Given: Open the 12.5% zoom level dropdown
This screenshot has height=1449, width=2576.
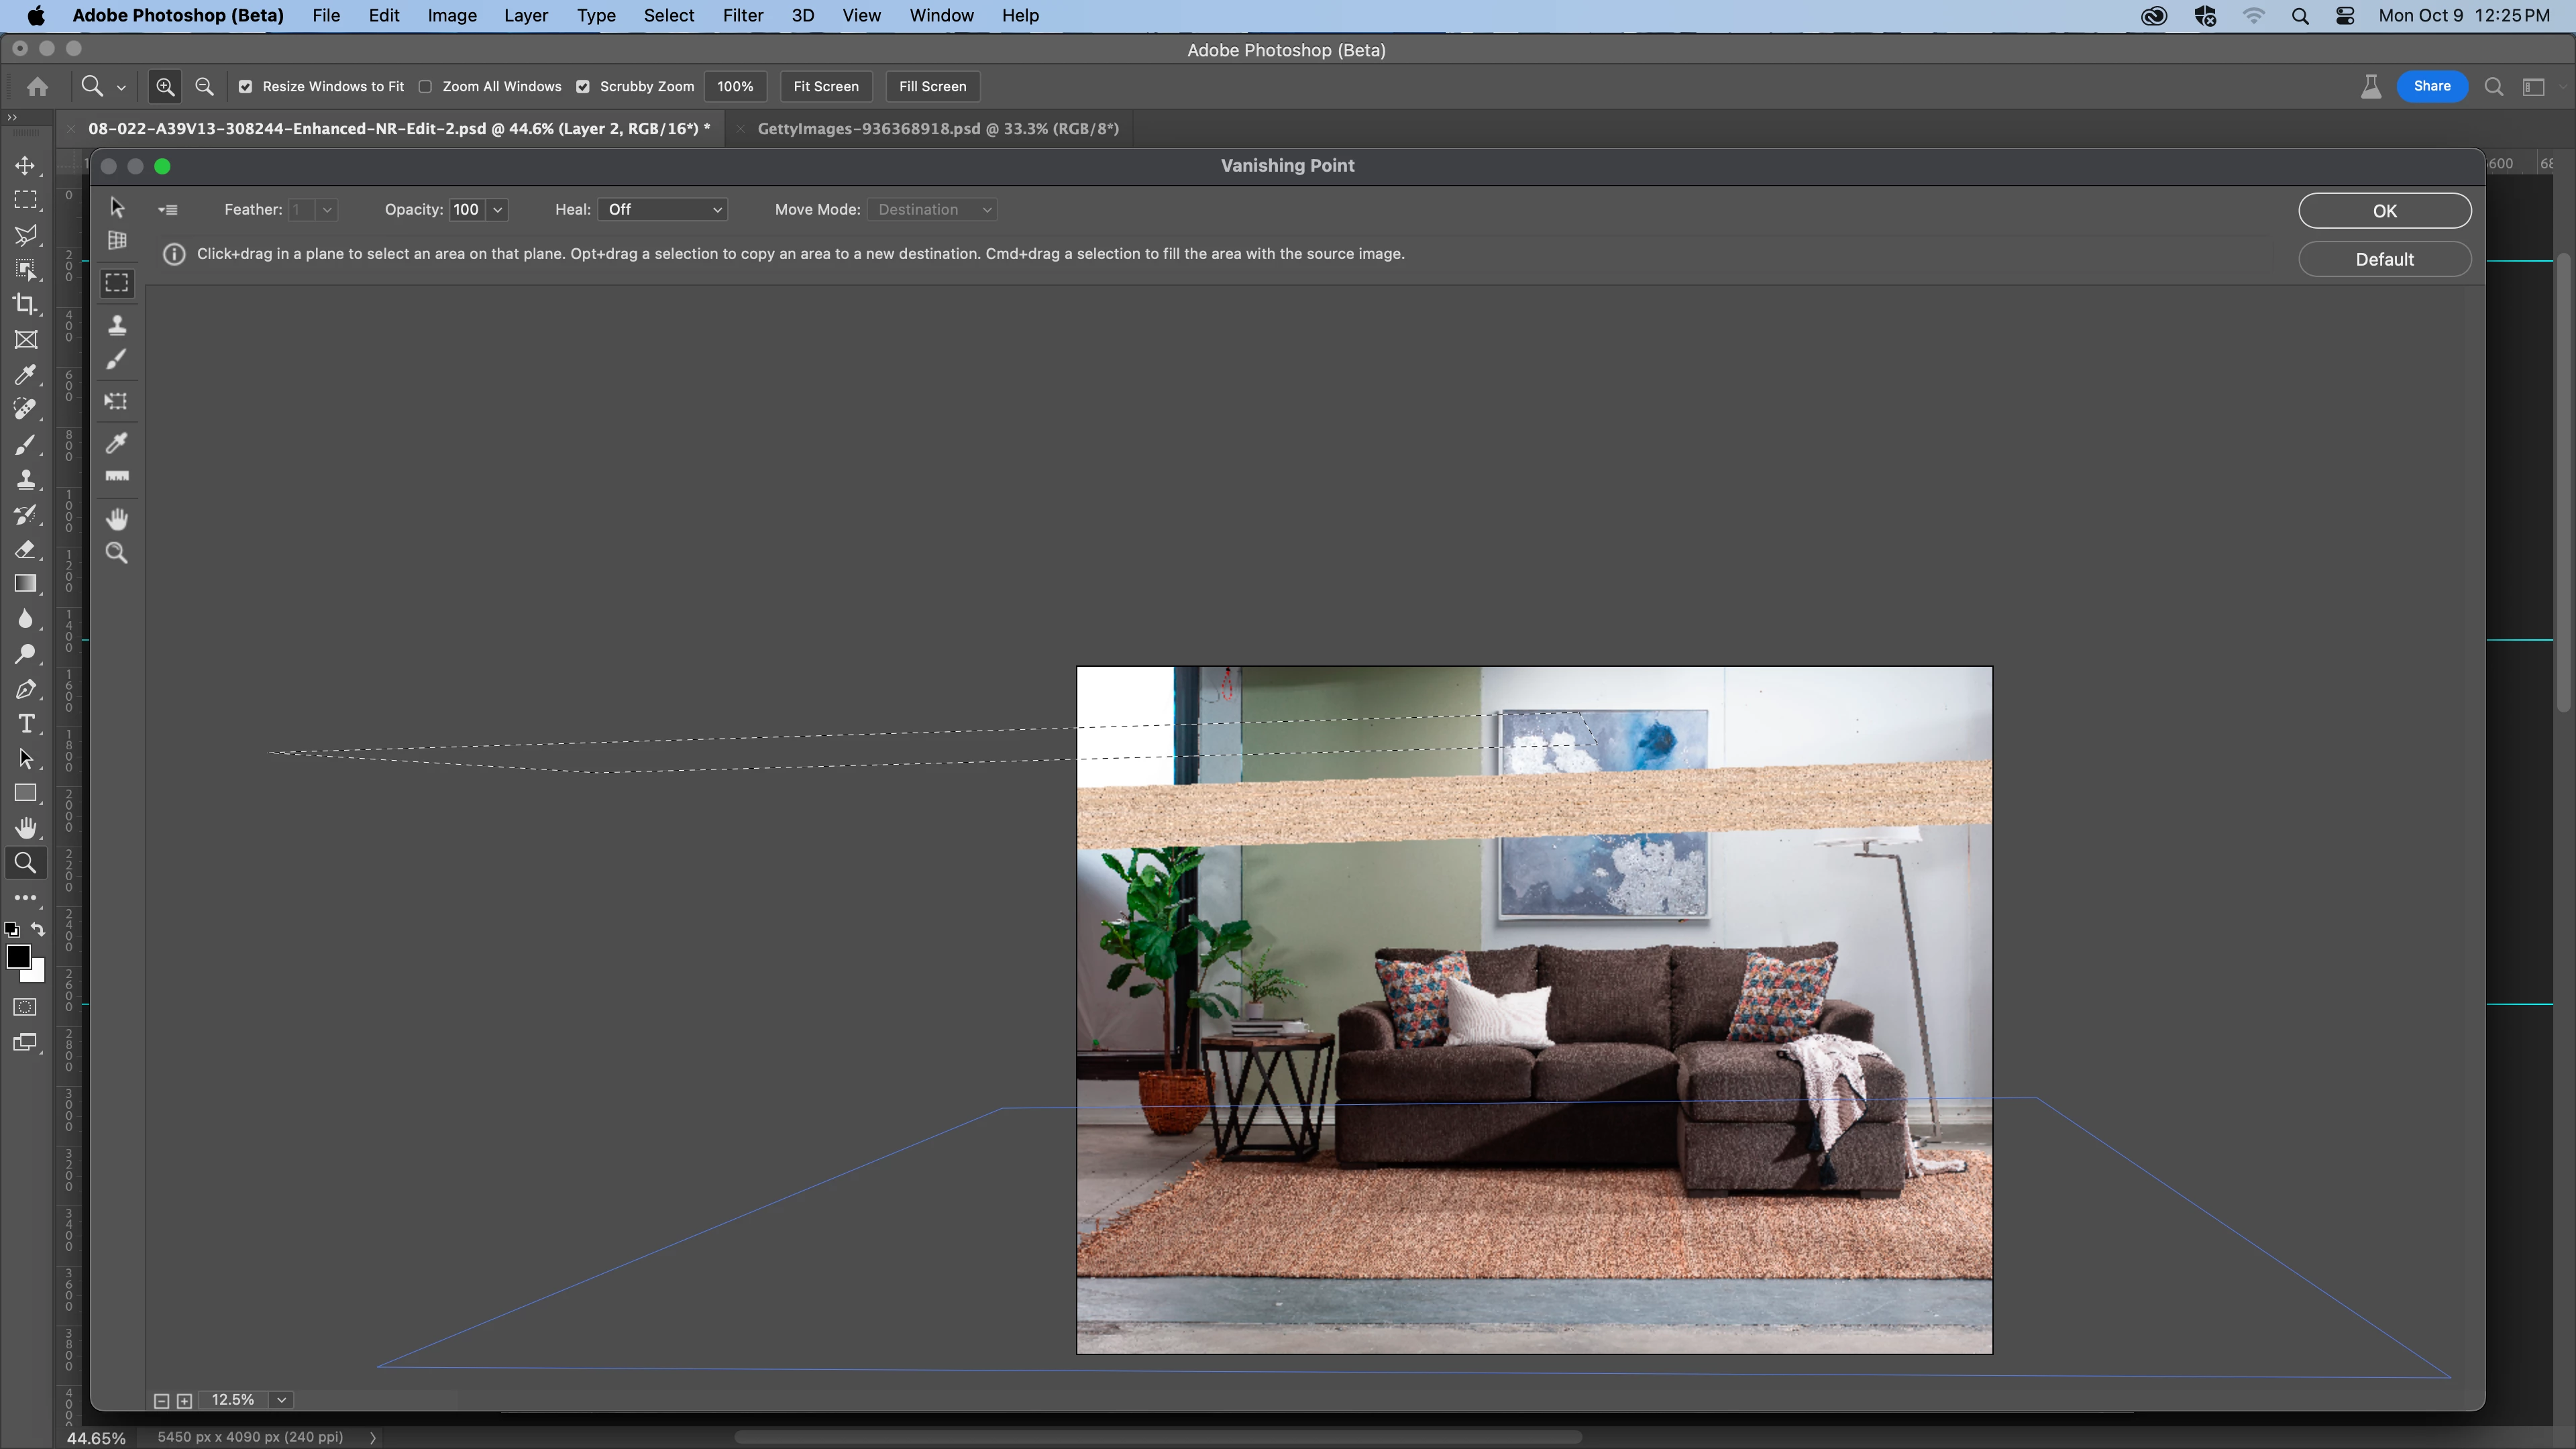Looking at the screenshot, I should 282,1400.
